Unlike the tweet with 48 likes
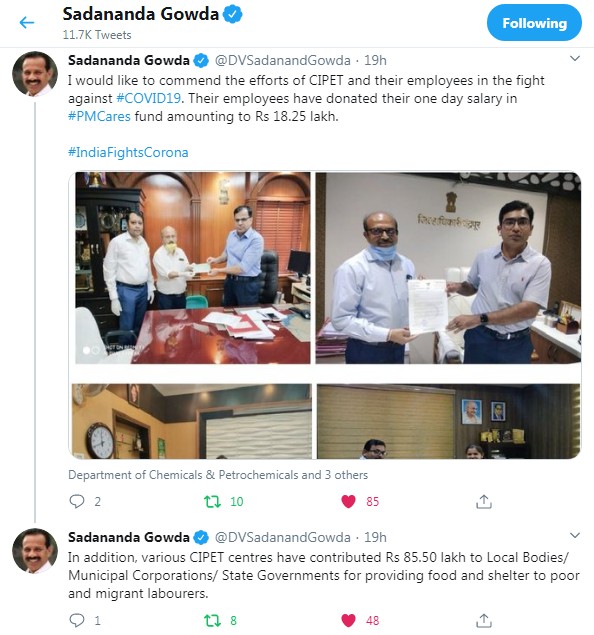594x635 pixels. pyautogui.click(x=348, y=620)
